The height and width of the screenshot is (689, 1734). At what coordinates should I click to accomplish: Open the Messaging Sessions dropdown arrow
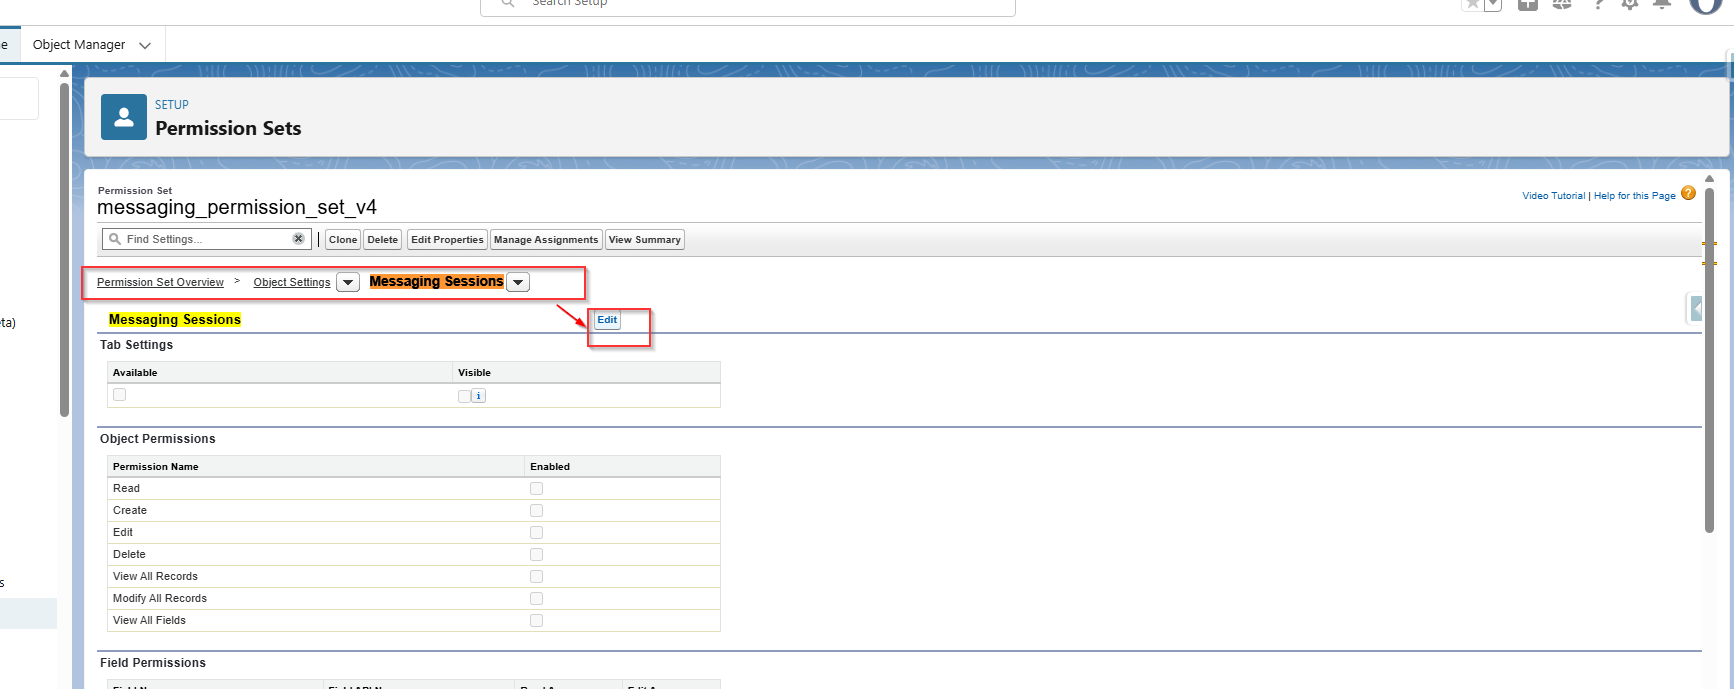[x=518, y=283]
